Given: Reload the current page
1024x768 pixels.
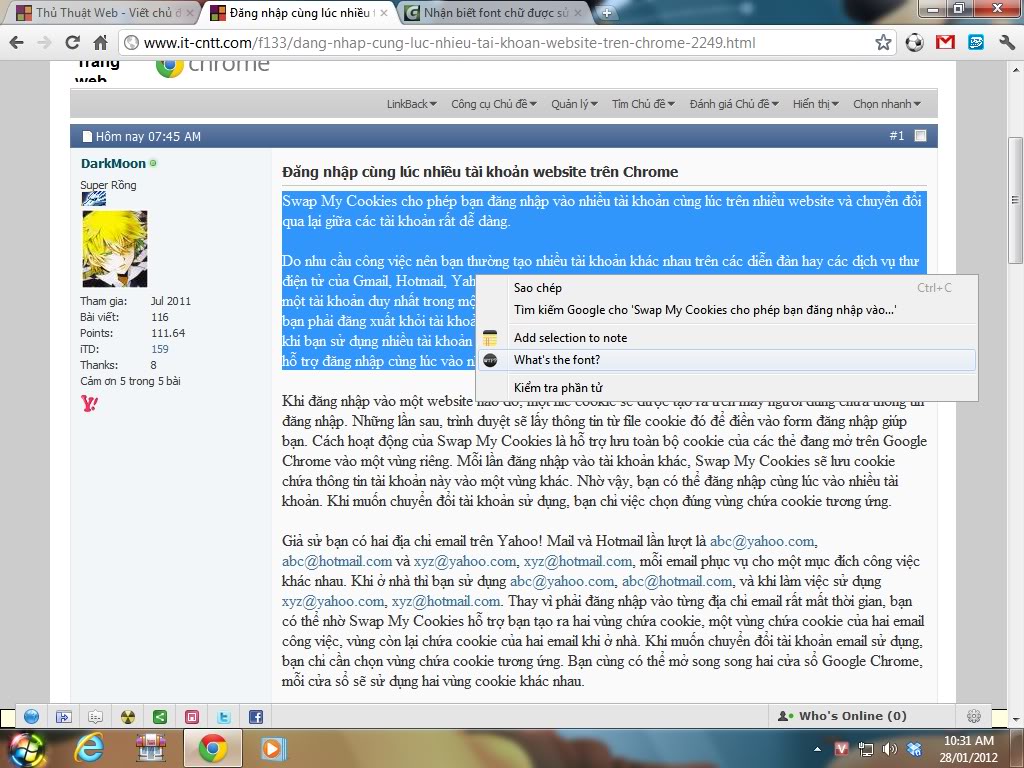Looking at the screenshot, I should pos(72,43).
